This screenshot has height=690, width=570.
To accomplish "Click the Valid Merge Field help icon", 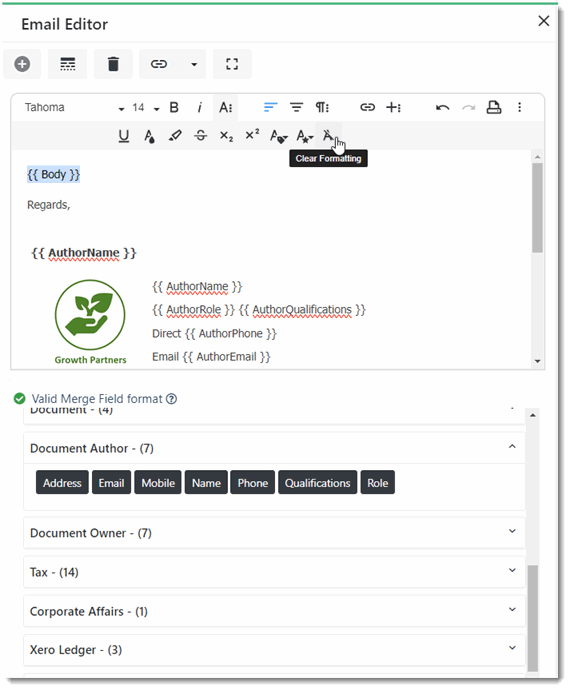I will 172,399.
